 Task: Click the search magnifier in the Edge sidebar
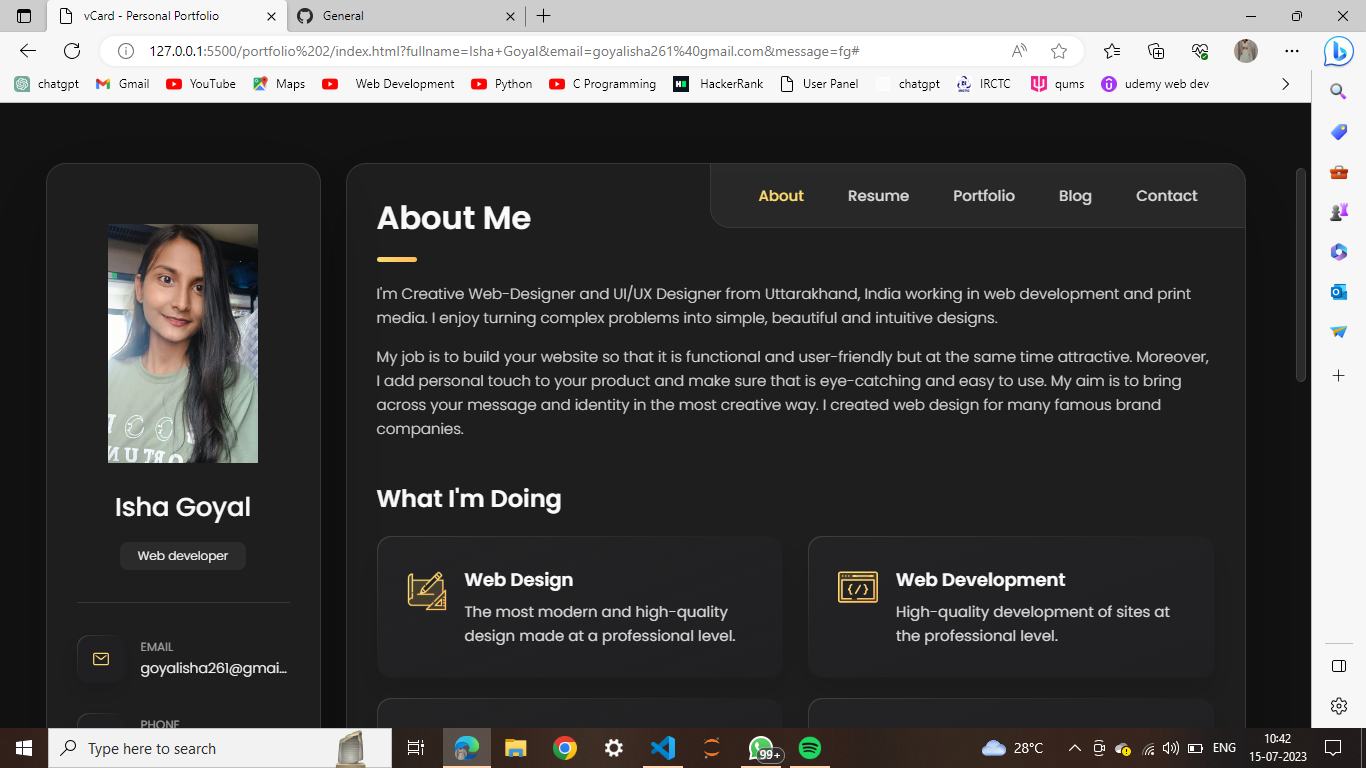tap(1338, 91)
